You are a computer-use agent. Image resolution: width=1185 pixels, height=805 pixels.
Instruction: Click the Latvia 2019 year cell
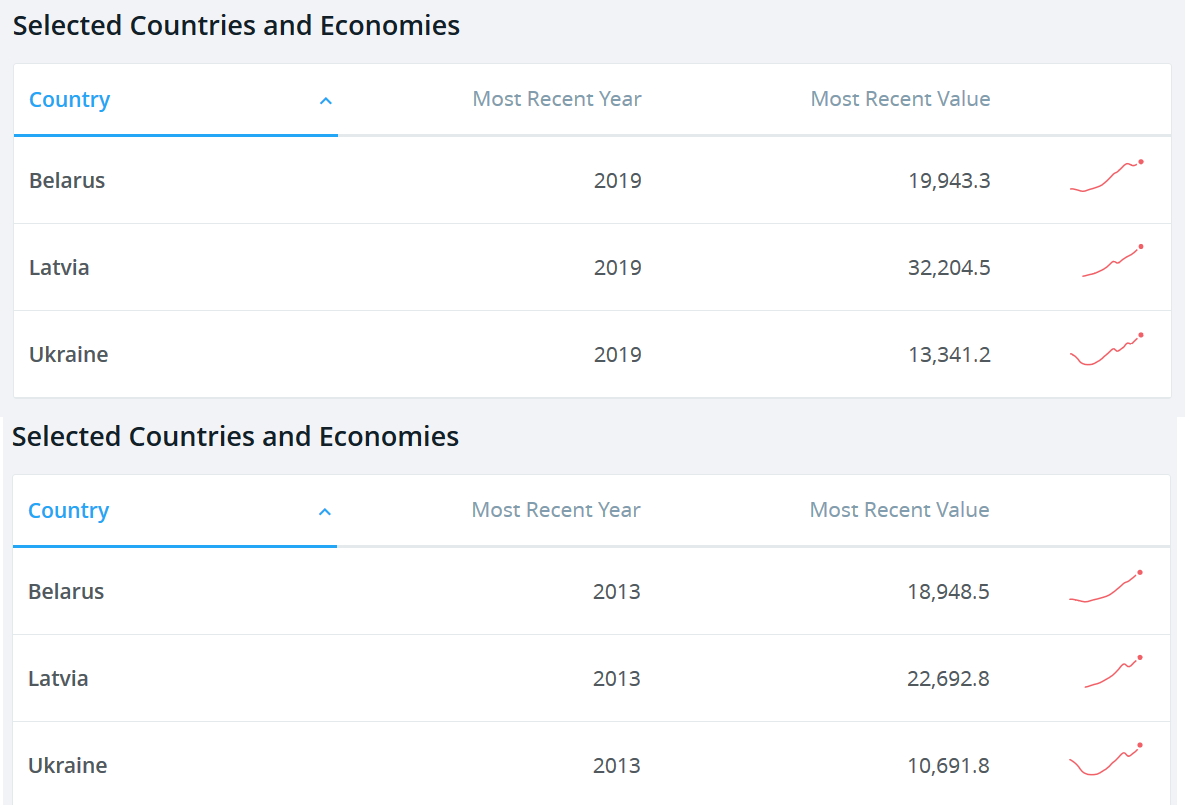(x=617, y=268)
